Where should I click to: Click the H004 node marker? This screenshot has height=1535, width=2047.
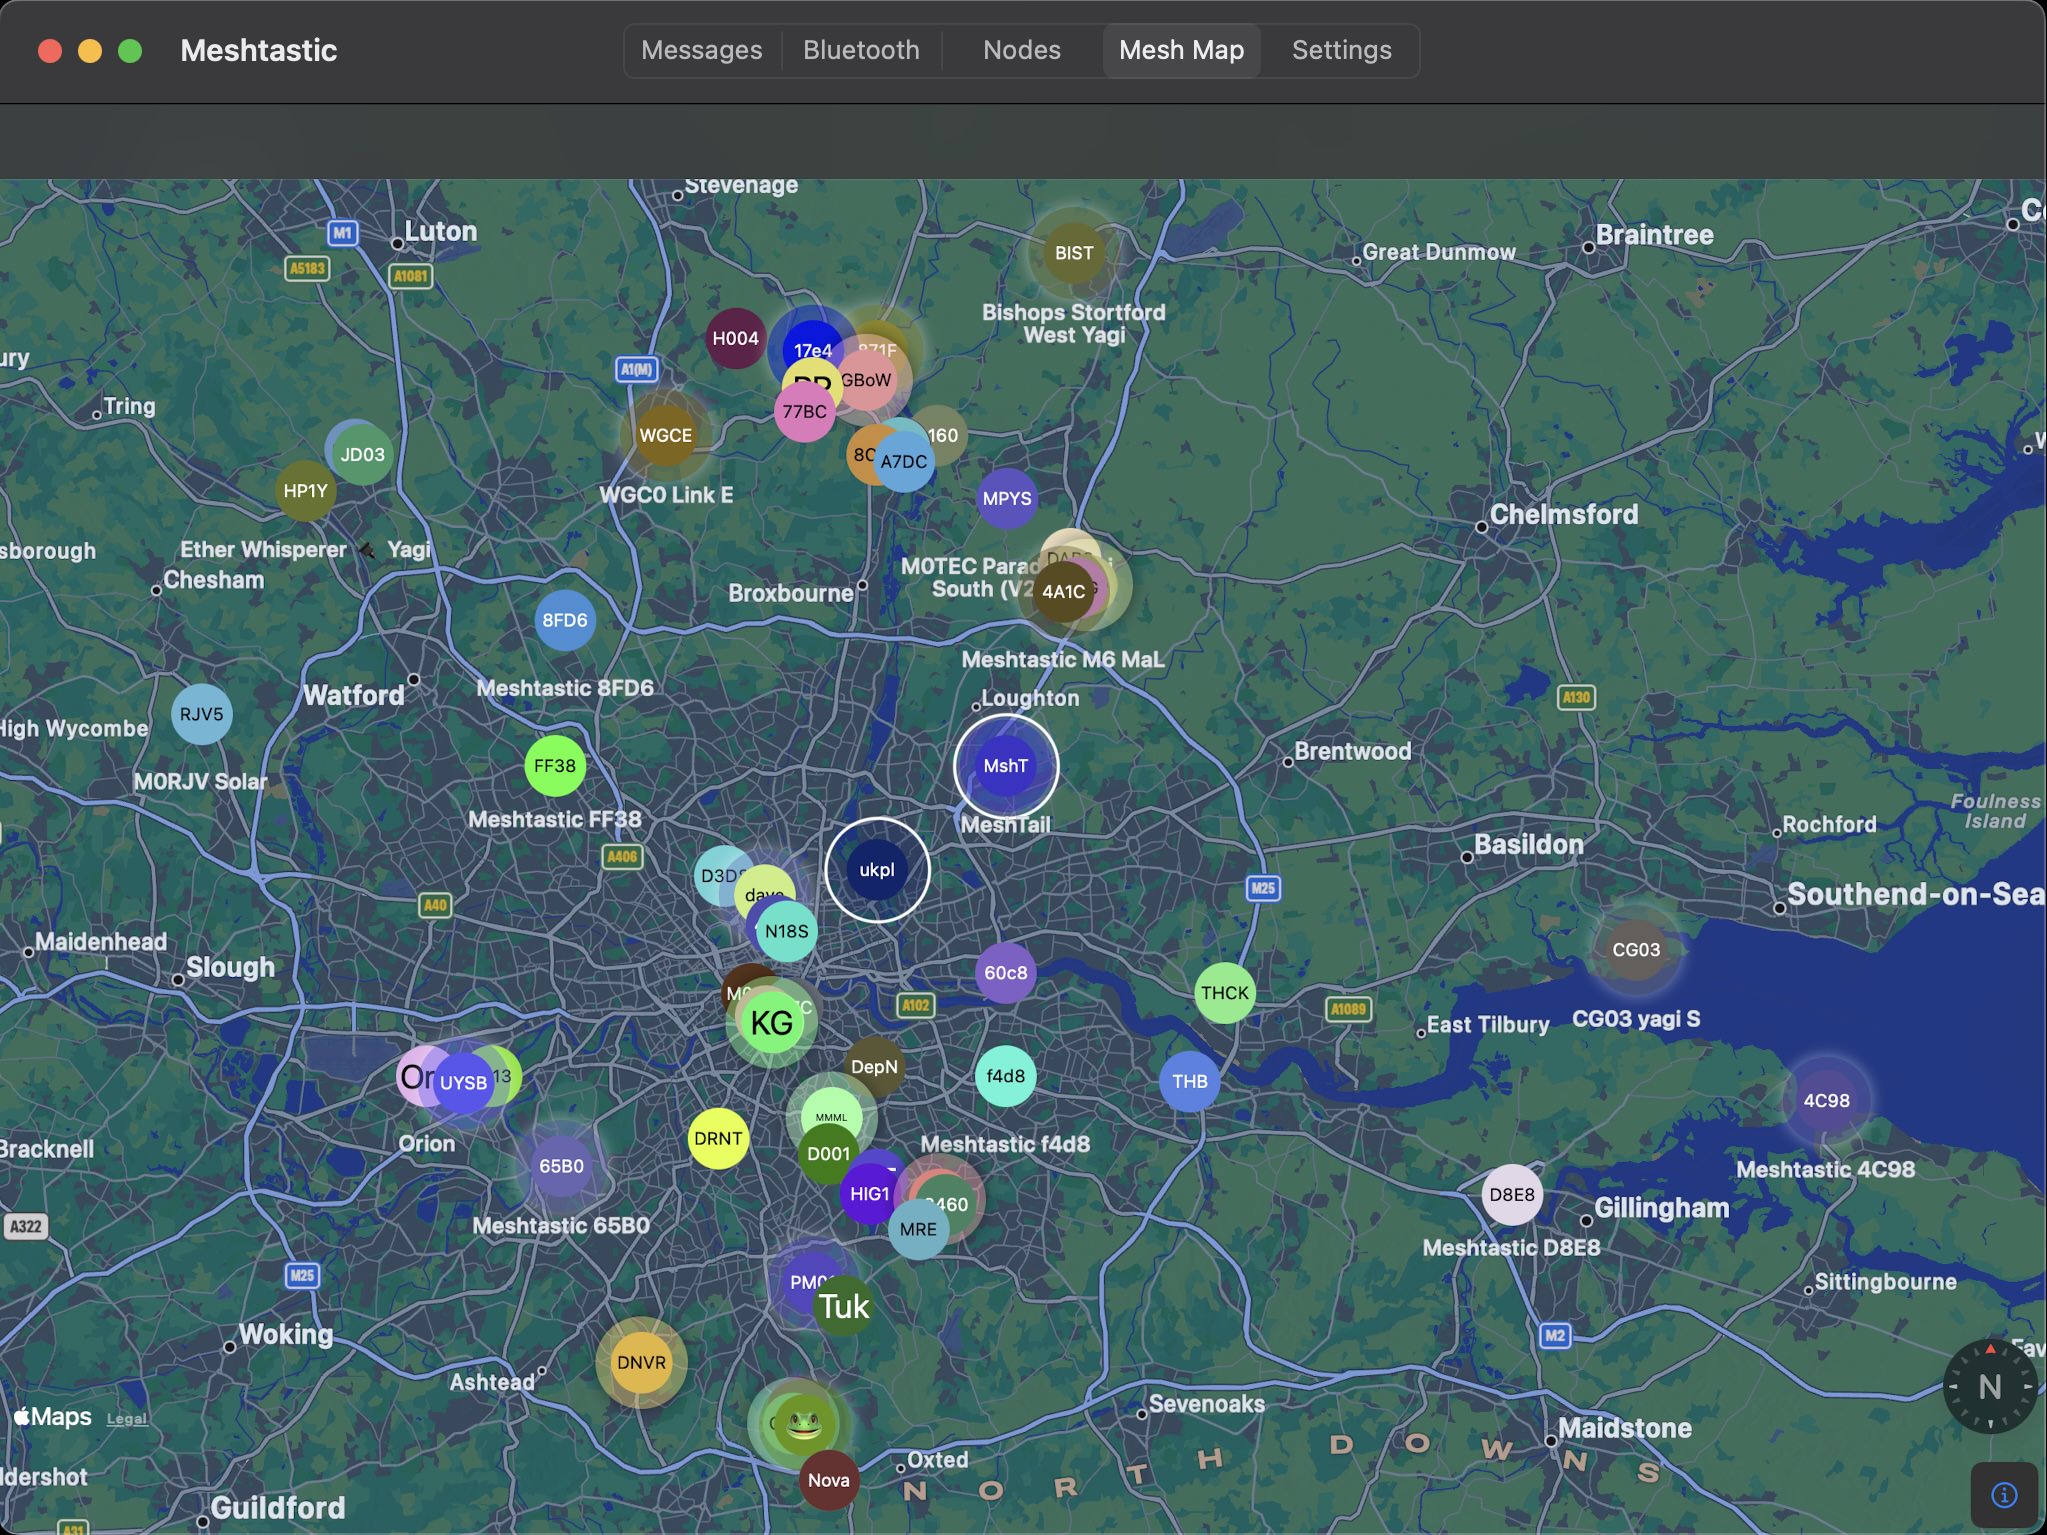pos(735,338)
